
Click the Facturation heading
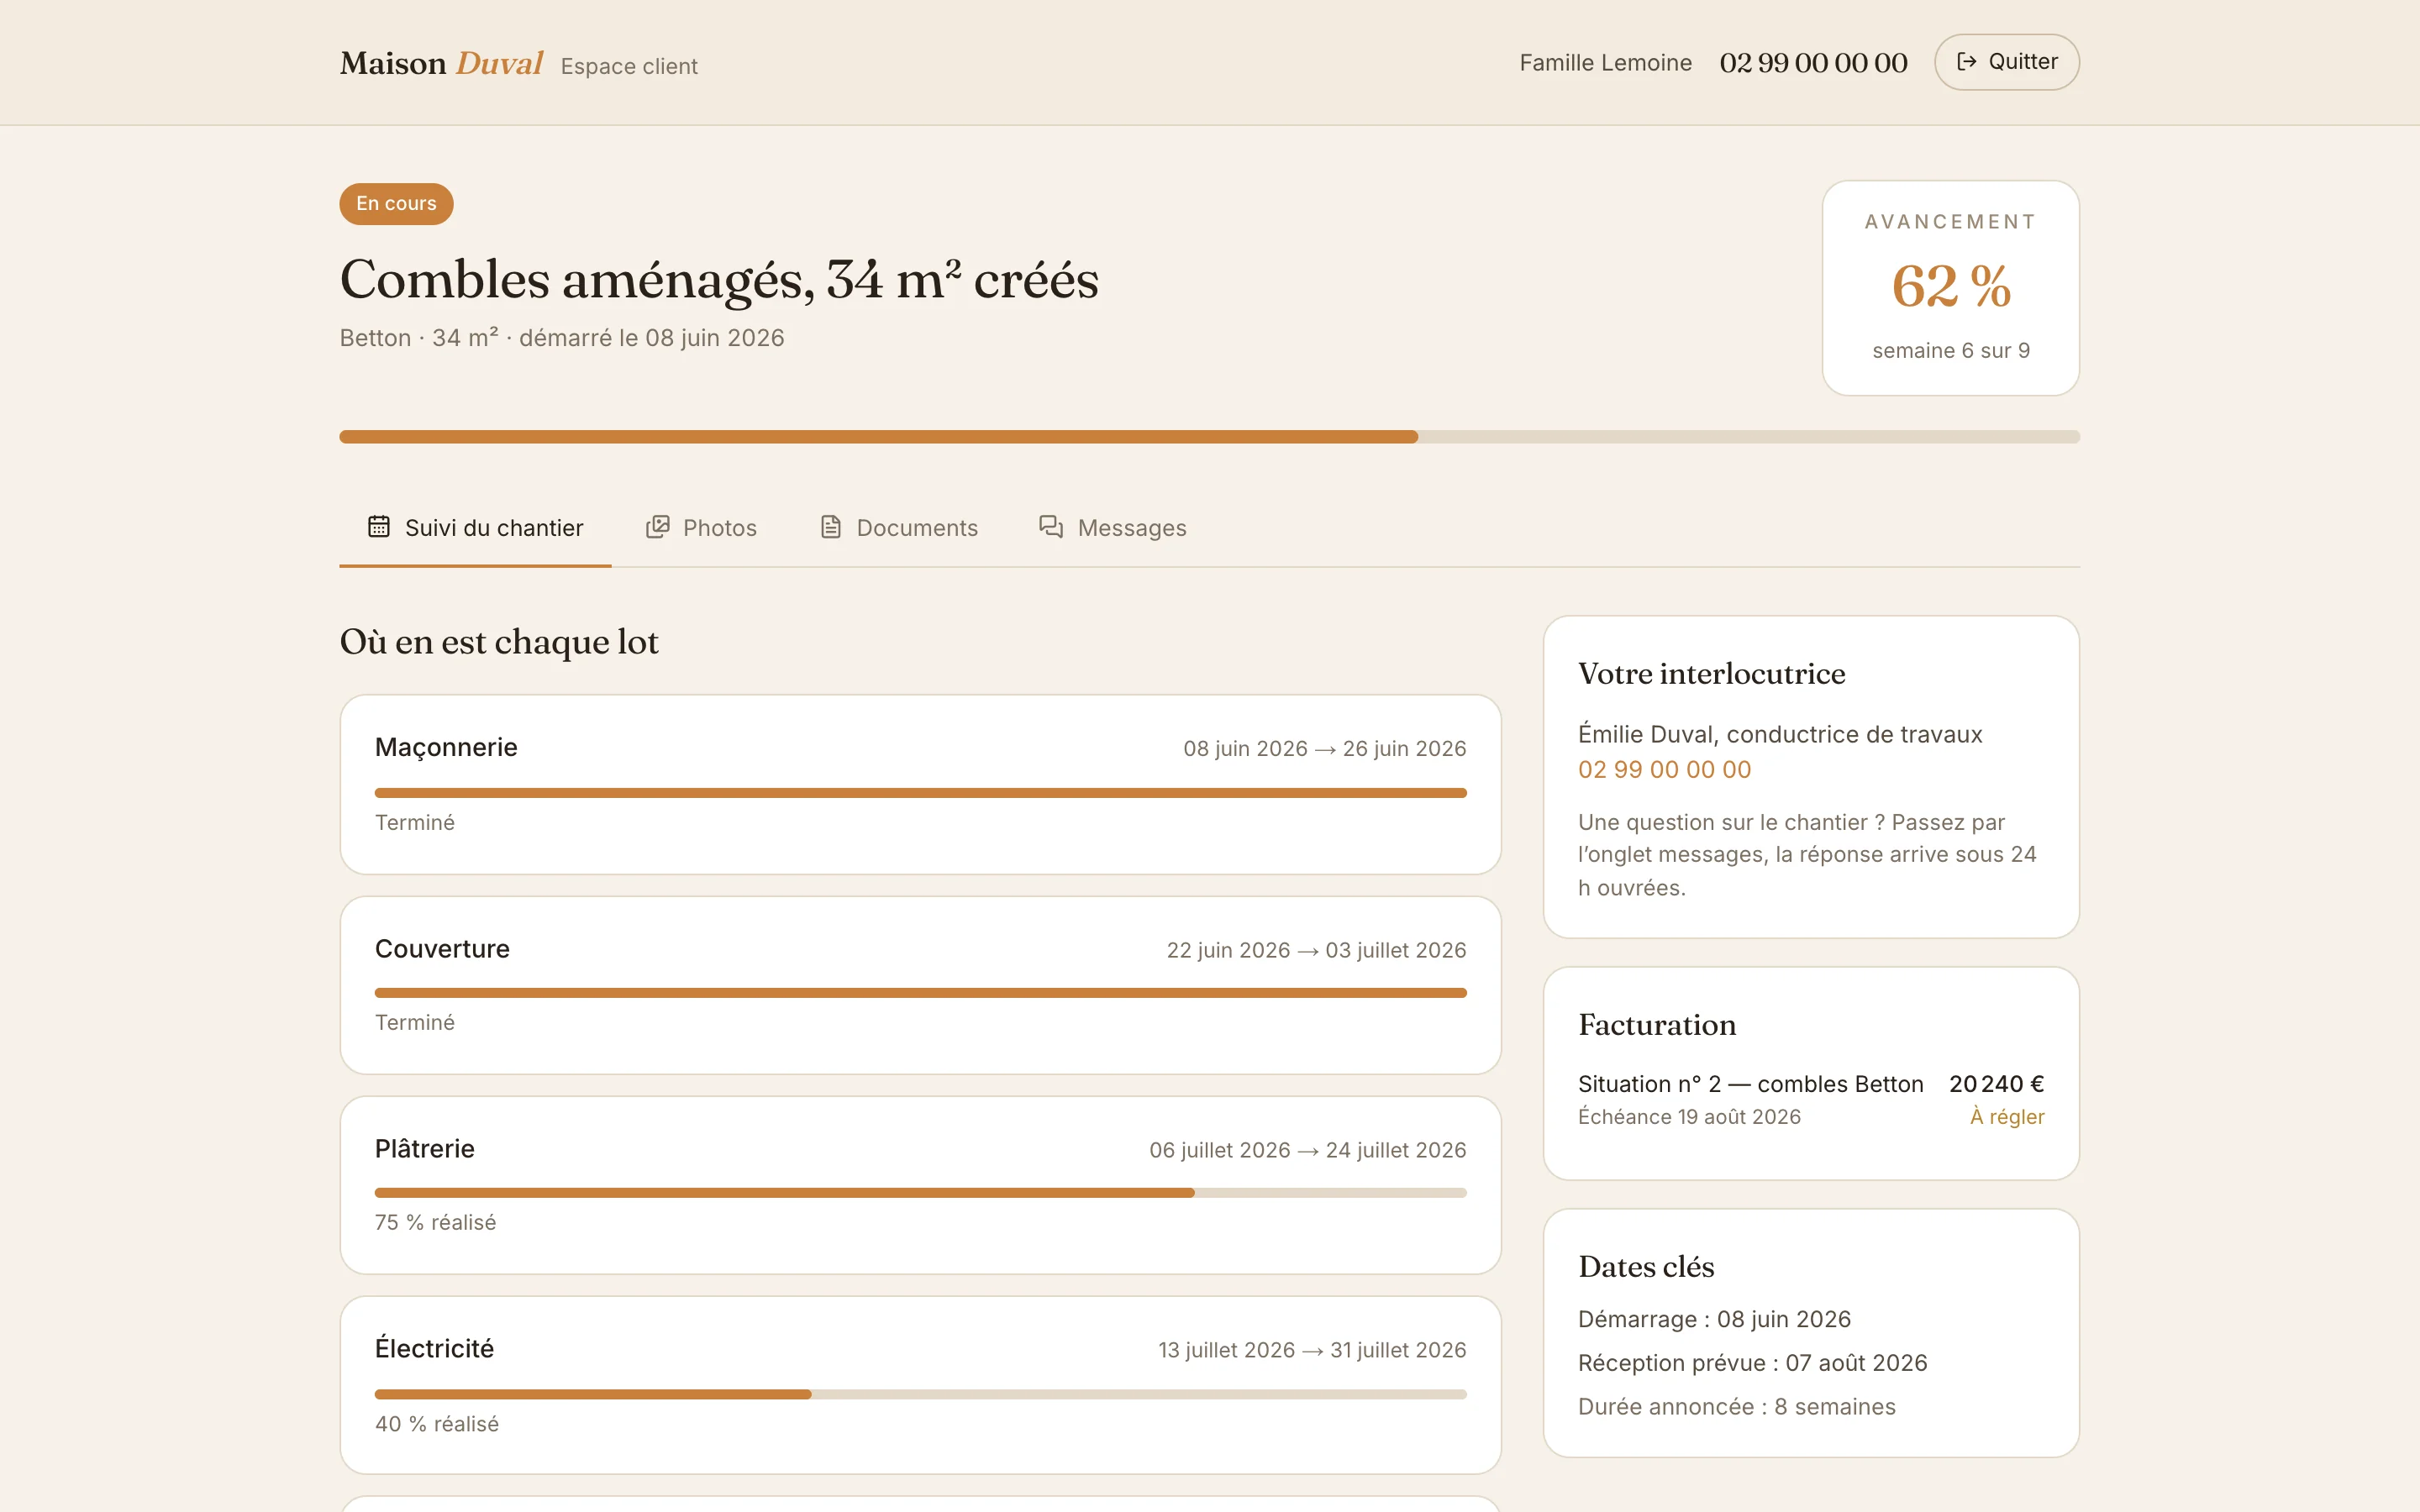click(x=1657, y=1025)
